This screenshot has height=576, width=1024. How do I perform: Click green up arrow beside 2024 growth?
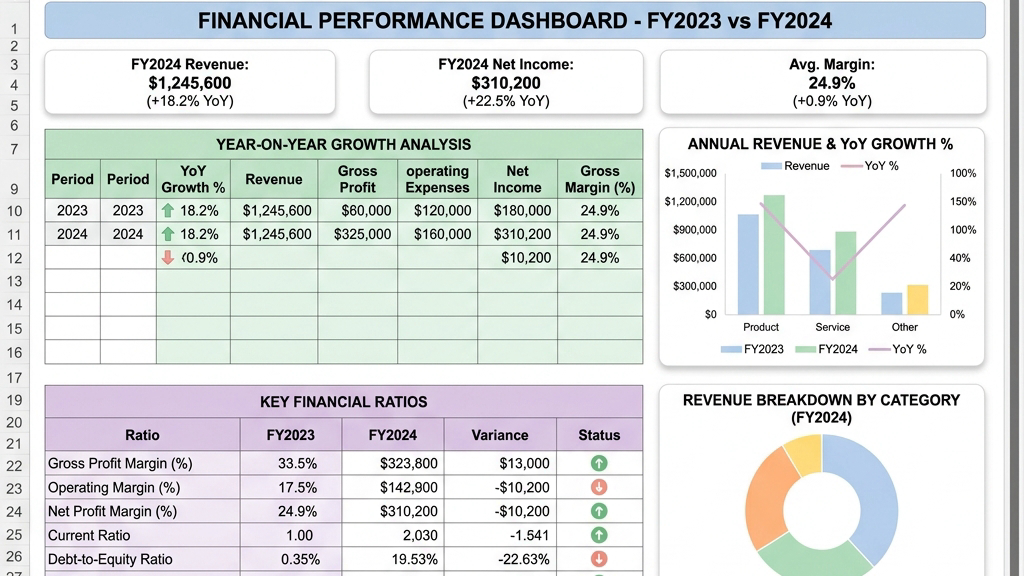pos(168,234)
